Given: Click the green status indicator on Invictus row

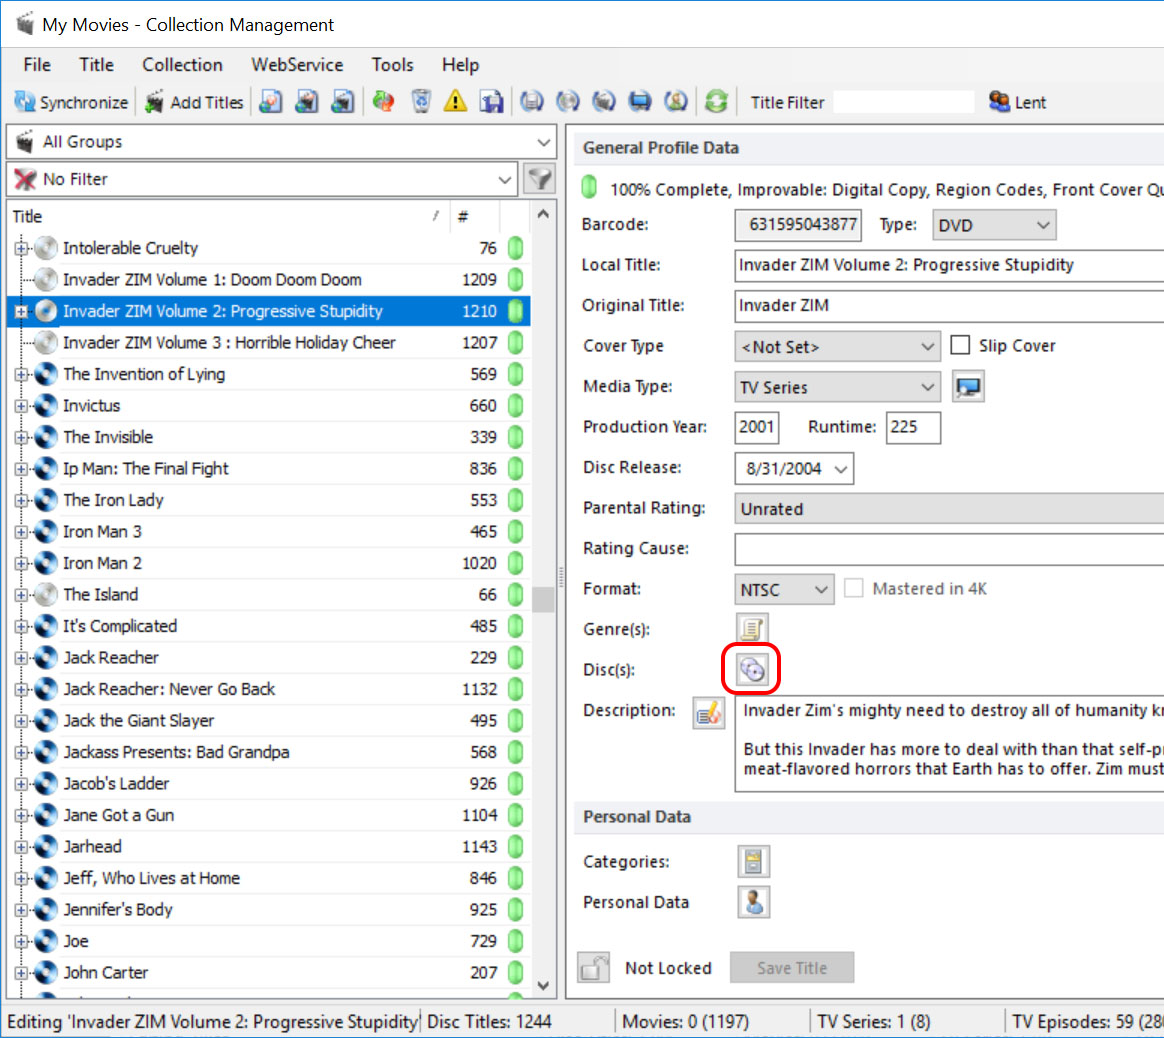Looking at the screenshot, I should tap(515, 405).
